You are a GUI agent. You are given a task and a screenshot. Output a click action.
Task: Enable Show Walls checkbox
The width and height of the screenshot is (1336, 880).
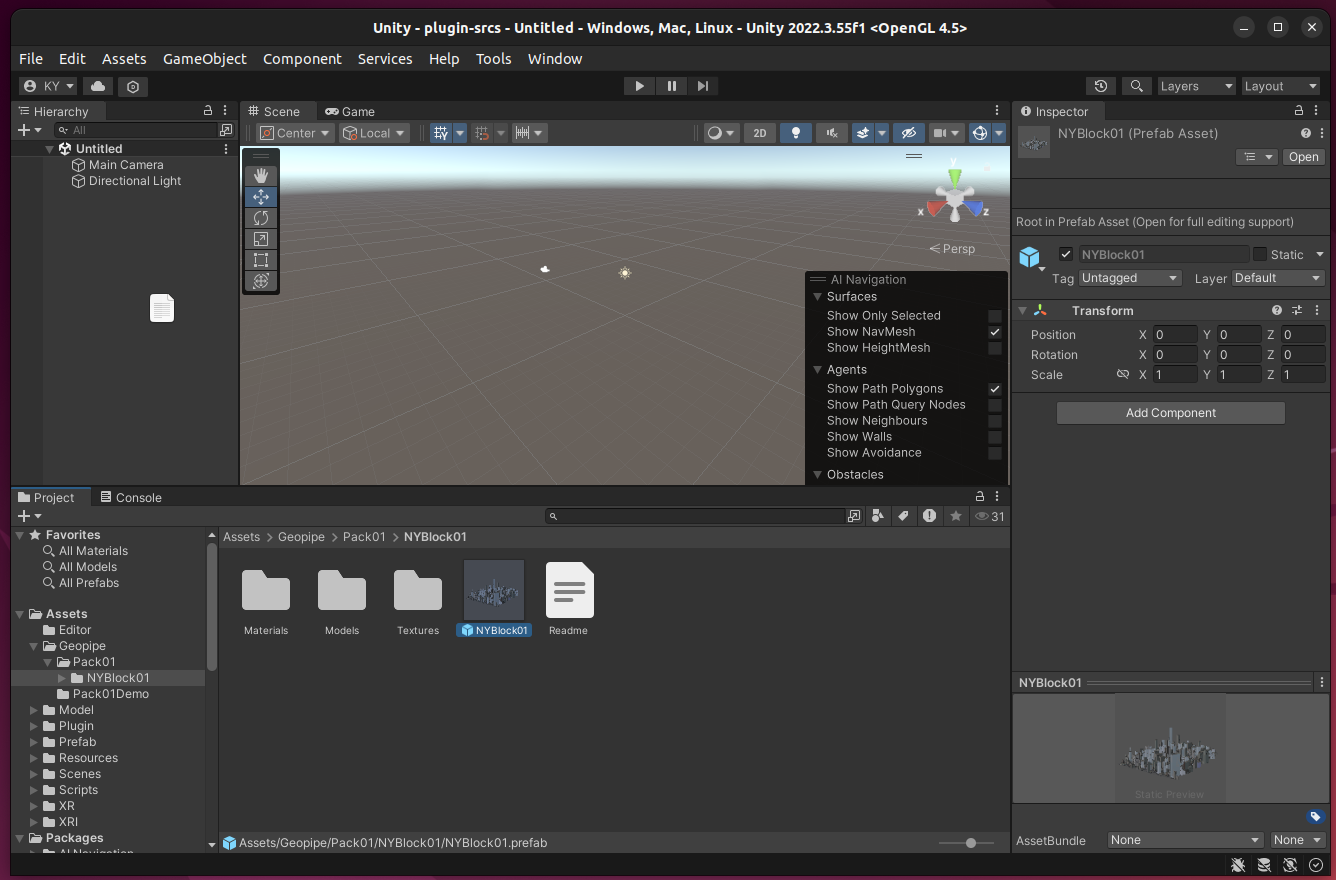(995, 437)
